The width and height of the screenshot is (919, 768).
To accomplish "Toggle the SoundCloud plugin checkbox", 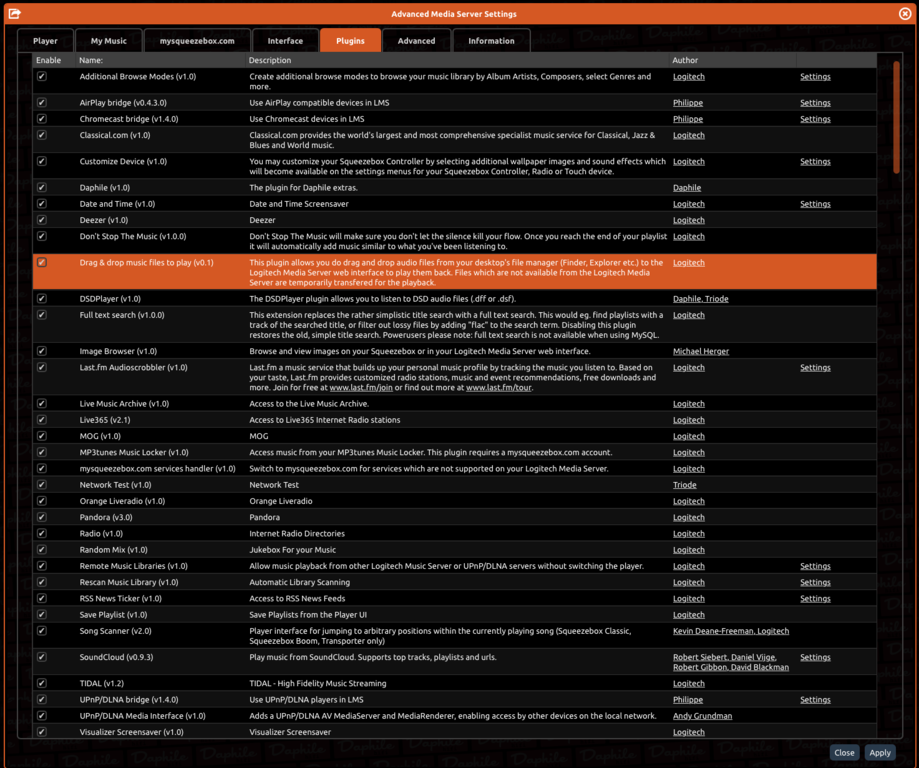I will tap(42, 657).
